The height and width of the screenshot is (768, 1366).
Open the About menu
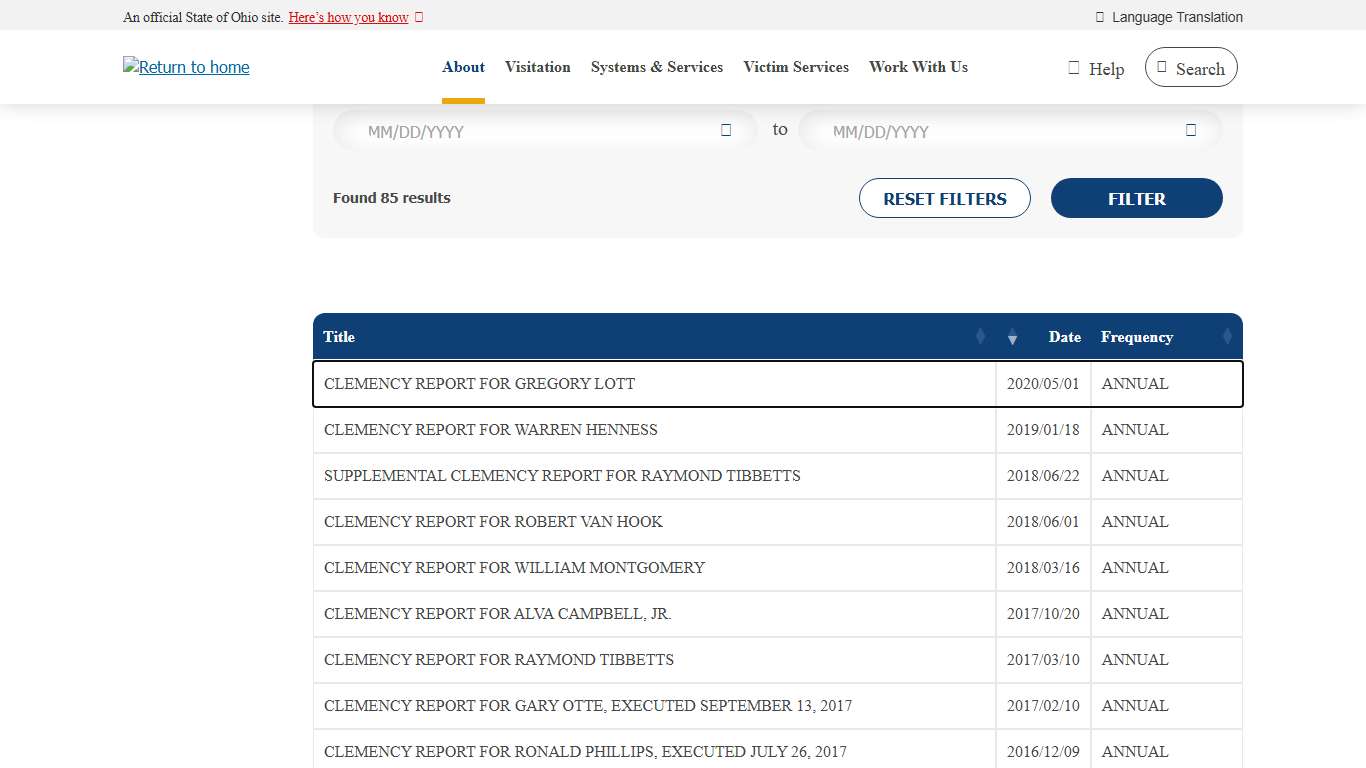[x=463, y=67]
